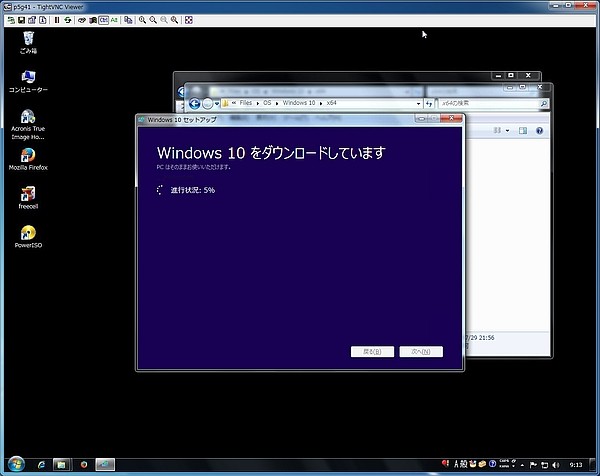Screen dimensions: 600x476
Task: Click the IME input mode A icon
Action: click(x=456, y=464)
